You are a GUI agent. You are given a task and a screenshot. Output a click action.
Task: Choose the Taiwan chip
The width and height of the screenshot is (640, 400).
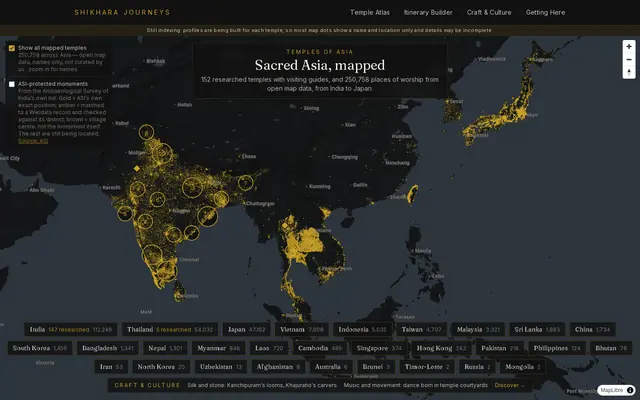(422, 329)
